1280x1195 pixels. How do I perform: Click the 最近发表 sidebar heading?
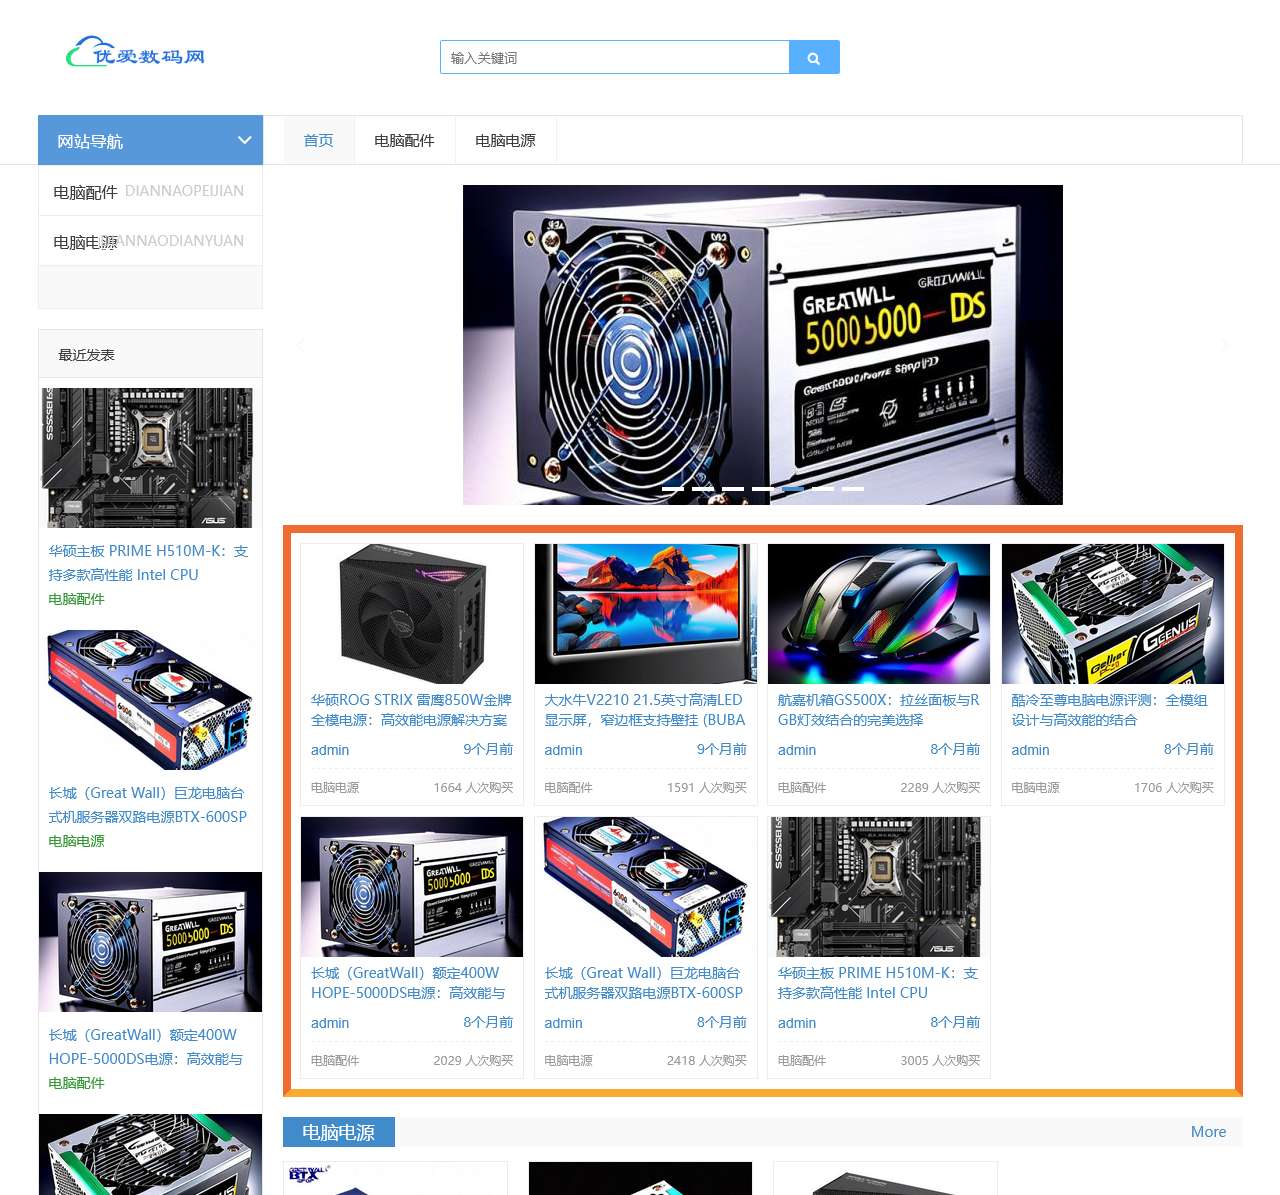click(87, 355)
